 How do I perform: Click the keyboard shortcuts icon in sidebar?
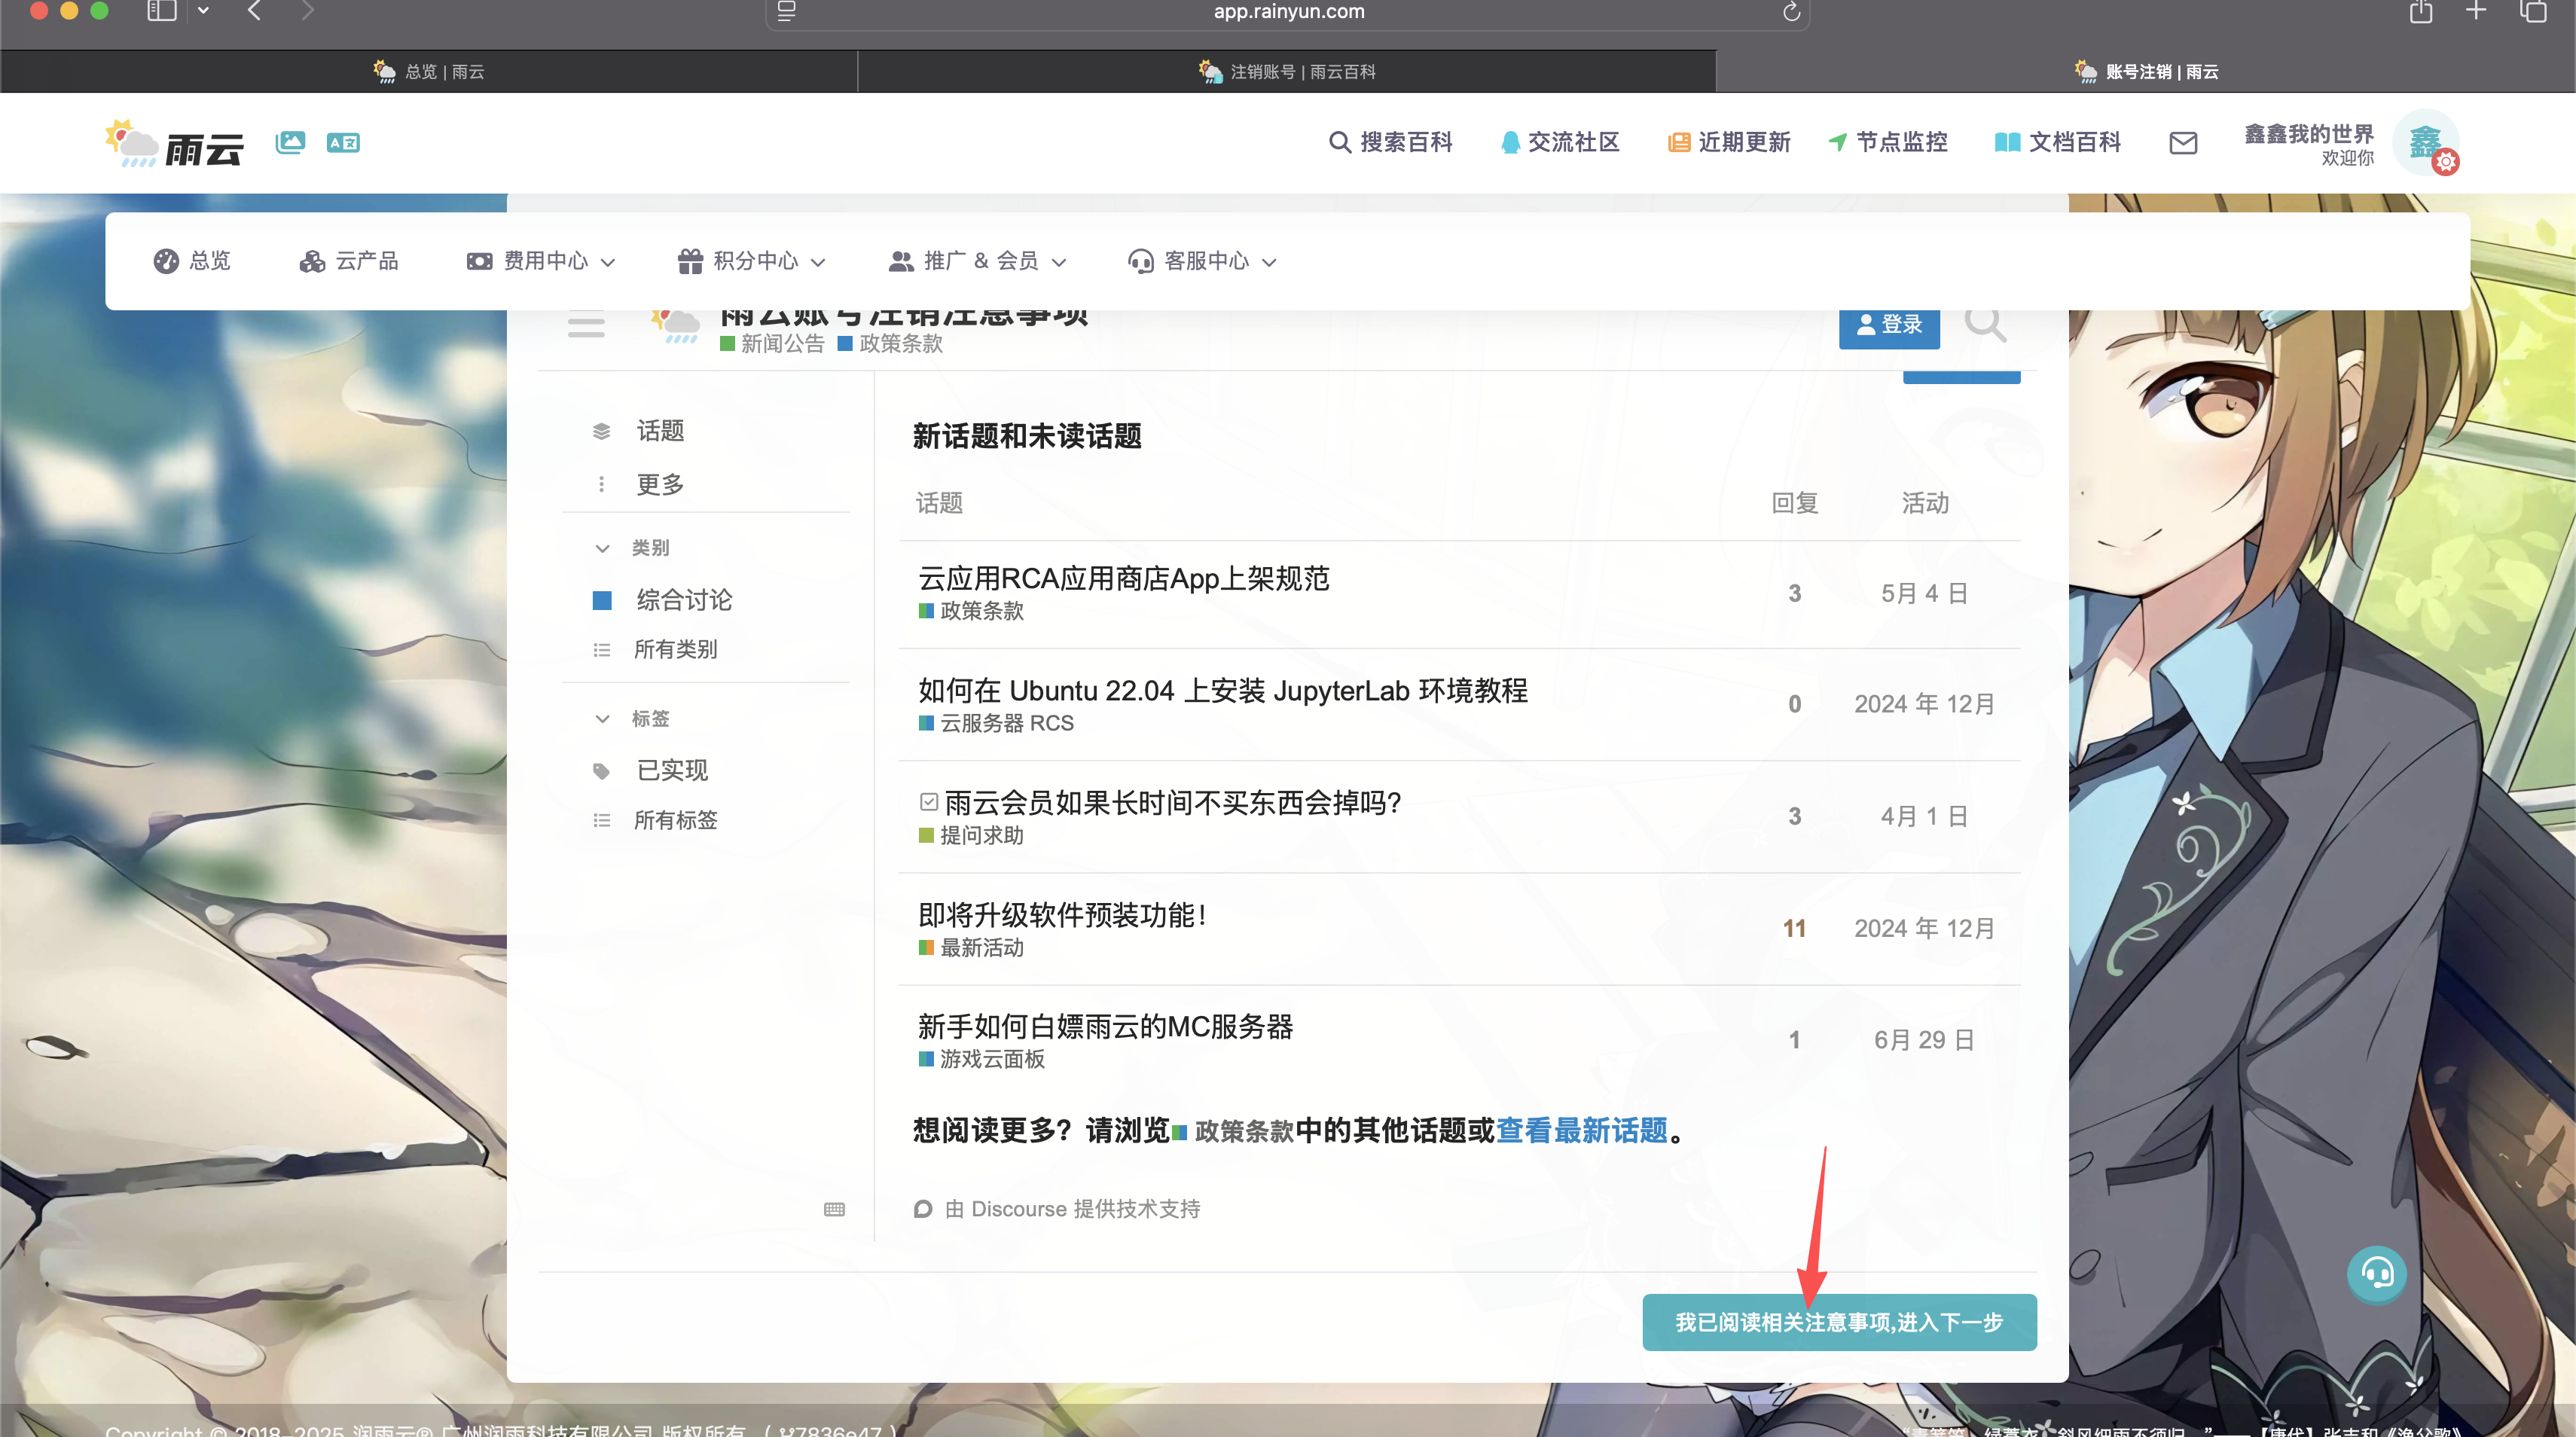coord(834,1209)
